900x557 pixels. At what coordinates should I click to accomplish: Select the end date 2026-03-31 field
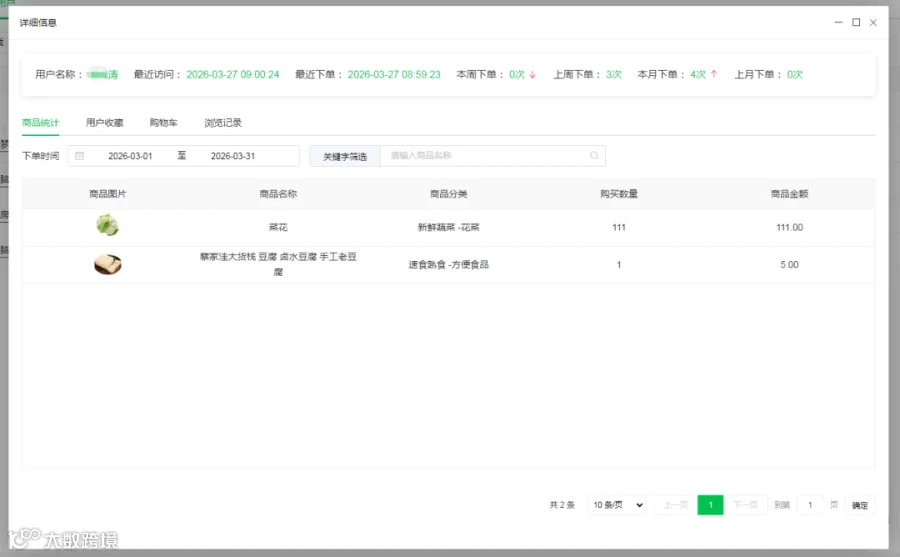pos(232,156)
